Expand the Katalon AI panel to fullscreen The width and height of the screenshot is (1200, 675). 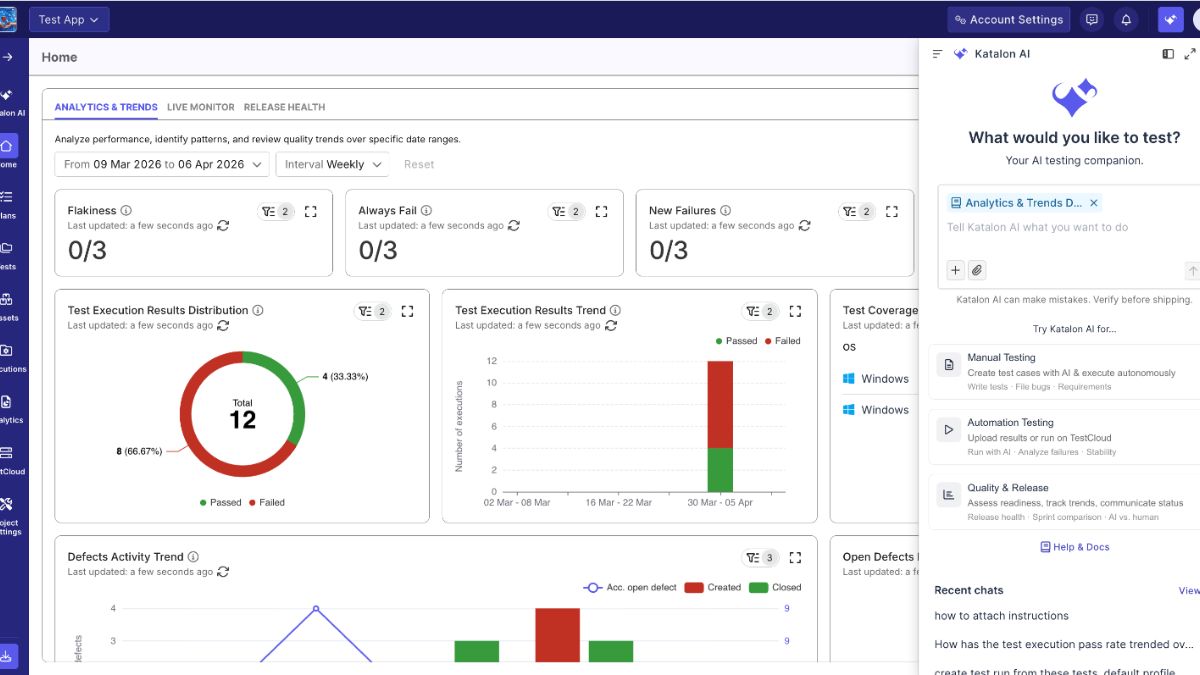[x=1190, y=54]
